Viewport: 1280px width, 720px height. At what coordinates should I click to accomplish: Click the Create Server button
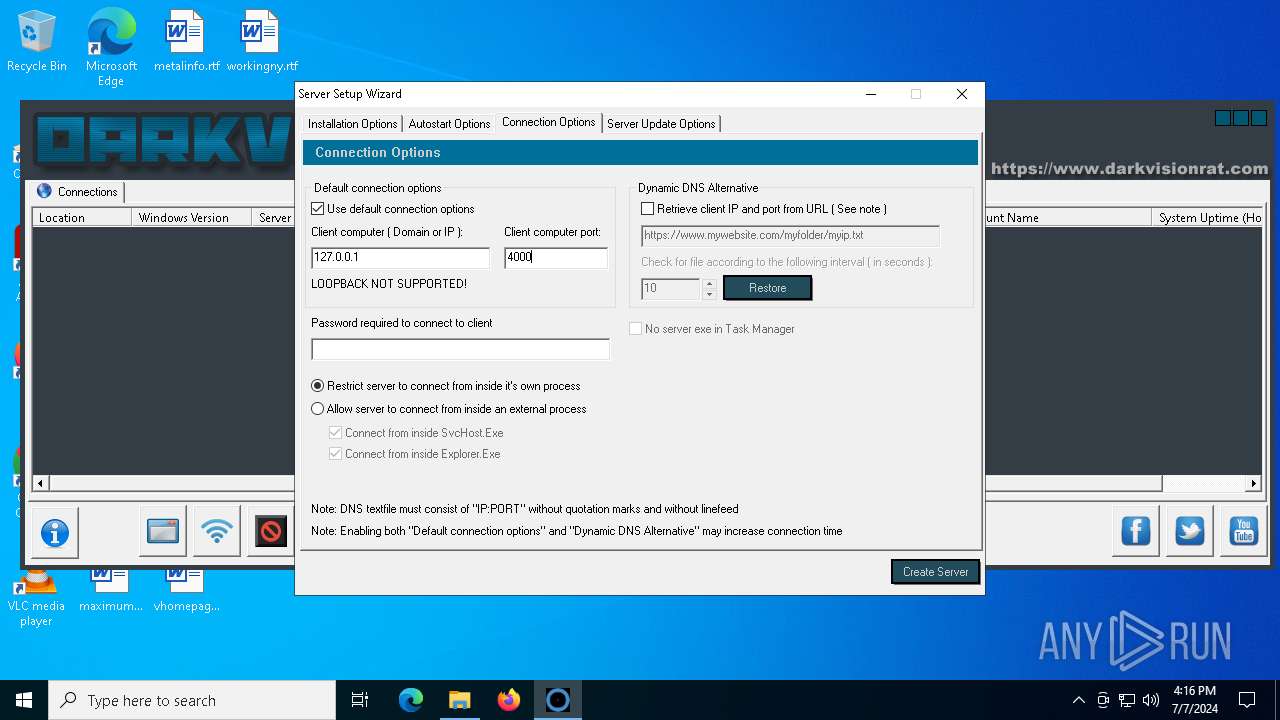(935, 571)
